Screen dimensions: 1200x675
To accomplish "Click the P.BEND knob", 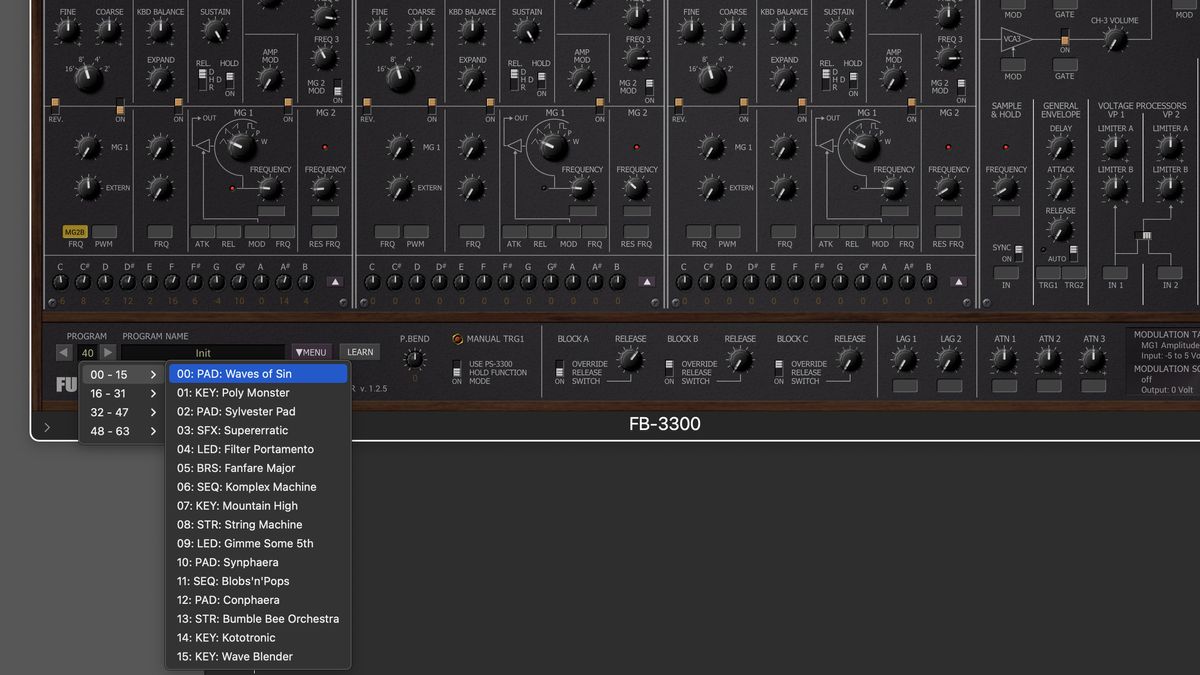I will click(x=415, y=359).
